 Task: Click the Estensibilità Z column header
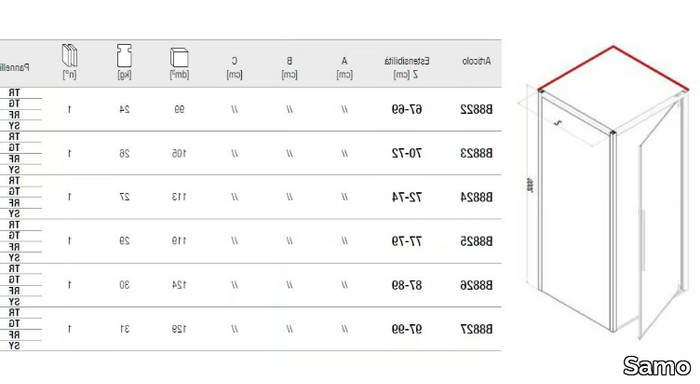406,67
